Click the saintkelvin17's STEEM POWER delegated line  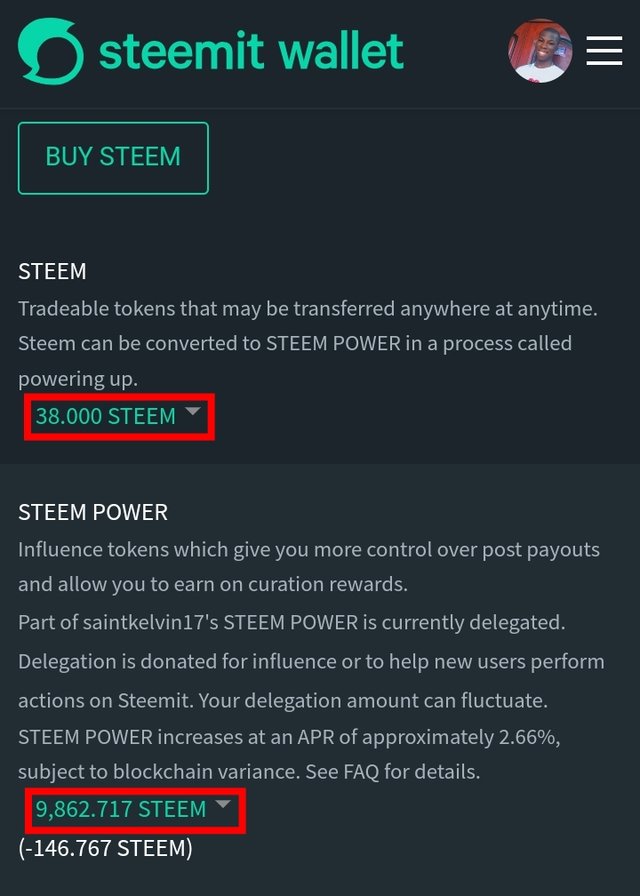tap(291, 622)
